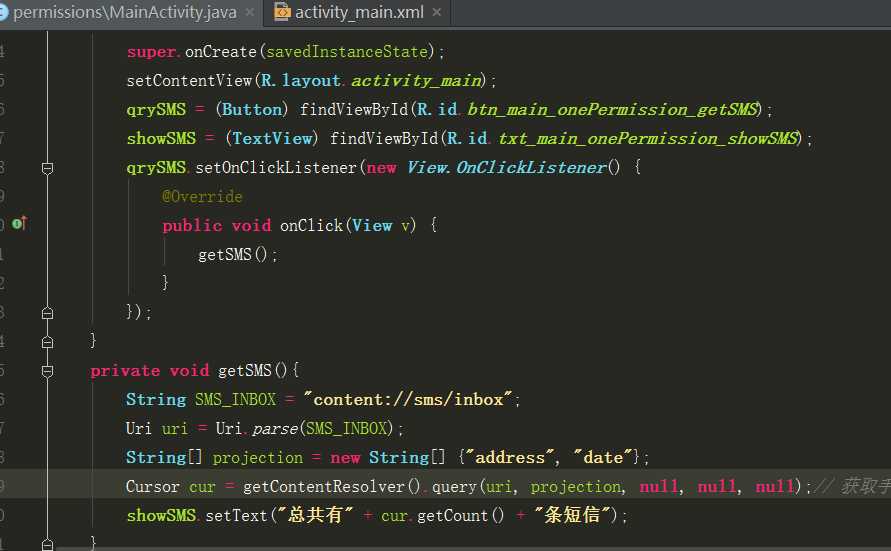Viewport: 891px width, 551px height.
Task: Click the XML file icon on activity_main.xml tab
Action: point(282,12)
